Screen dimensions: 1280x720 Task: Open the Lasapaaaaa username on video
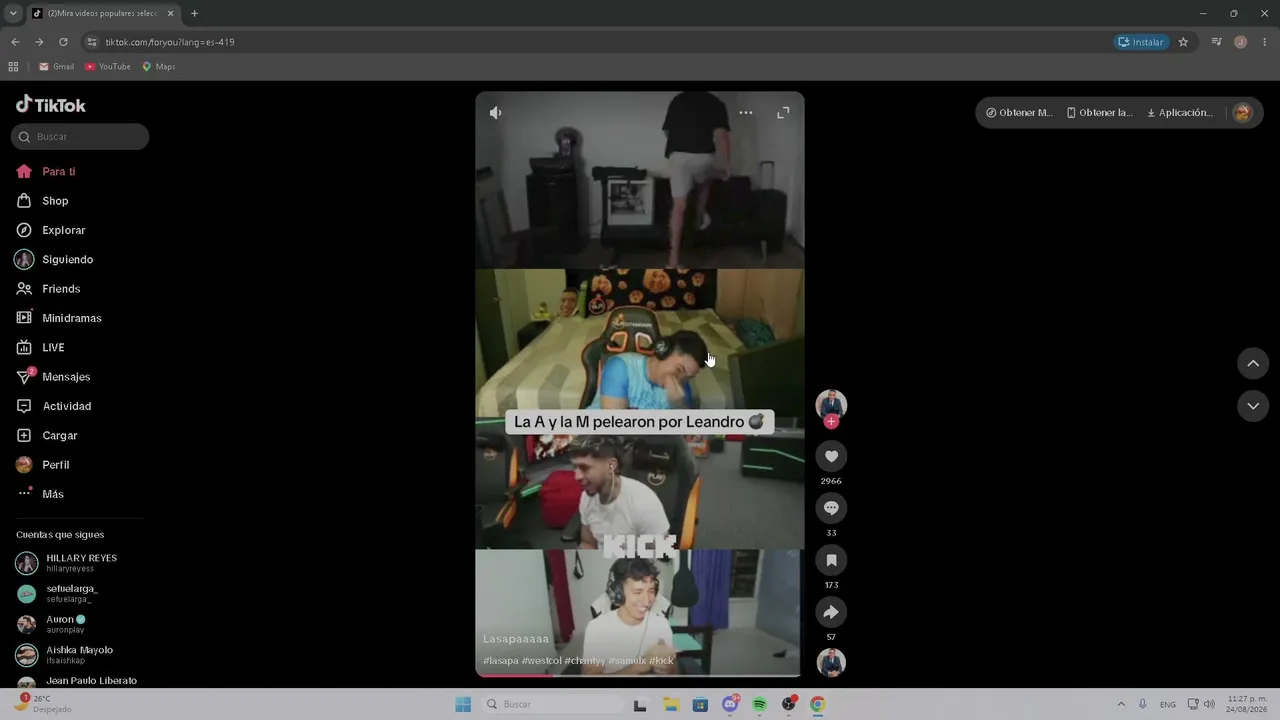[x=516, y=639]
